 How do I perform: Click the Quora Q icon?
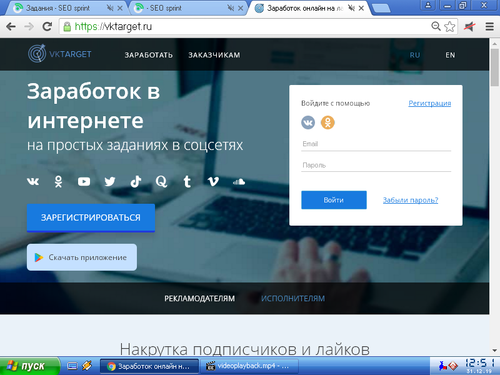click(161, 182)
